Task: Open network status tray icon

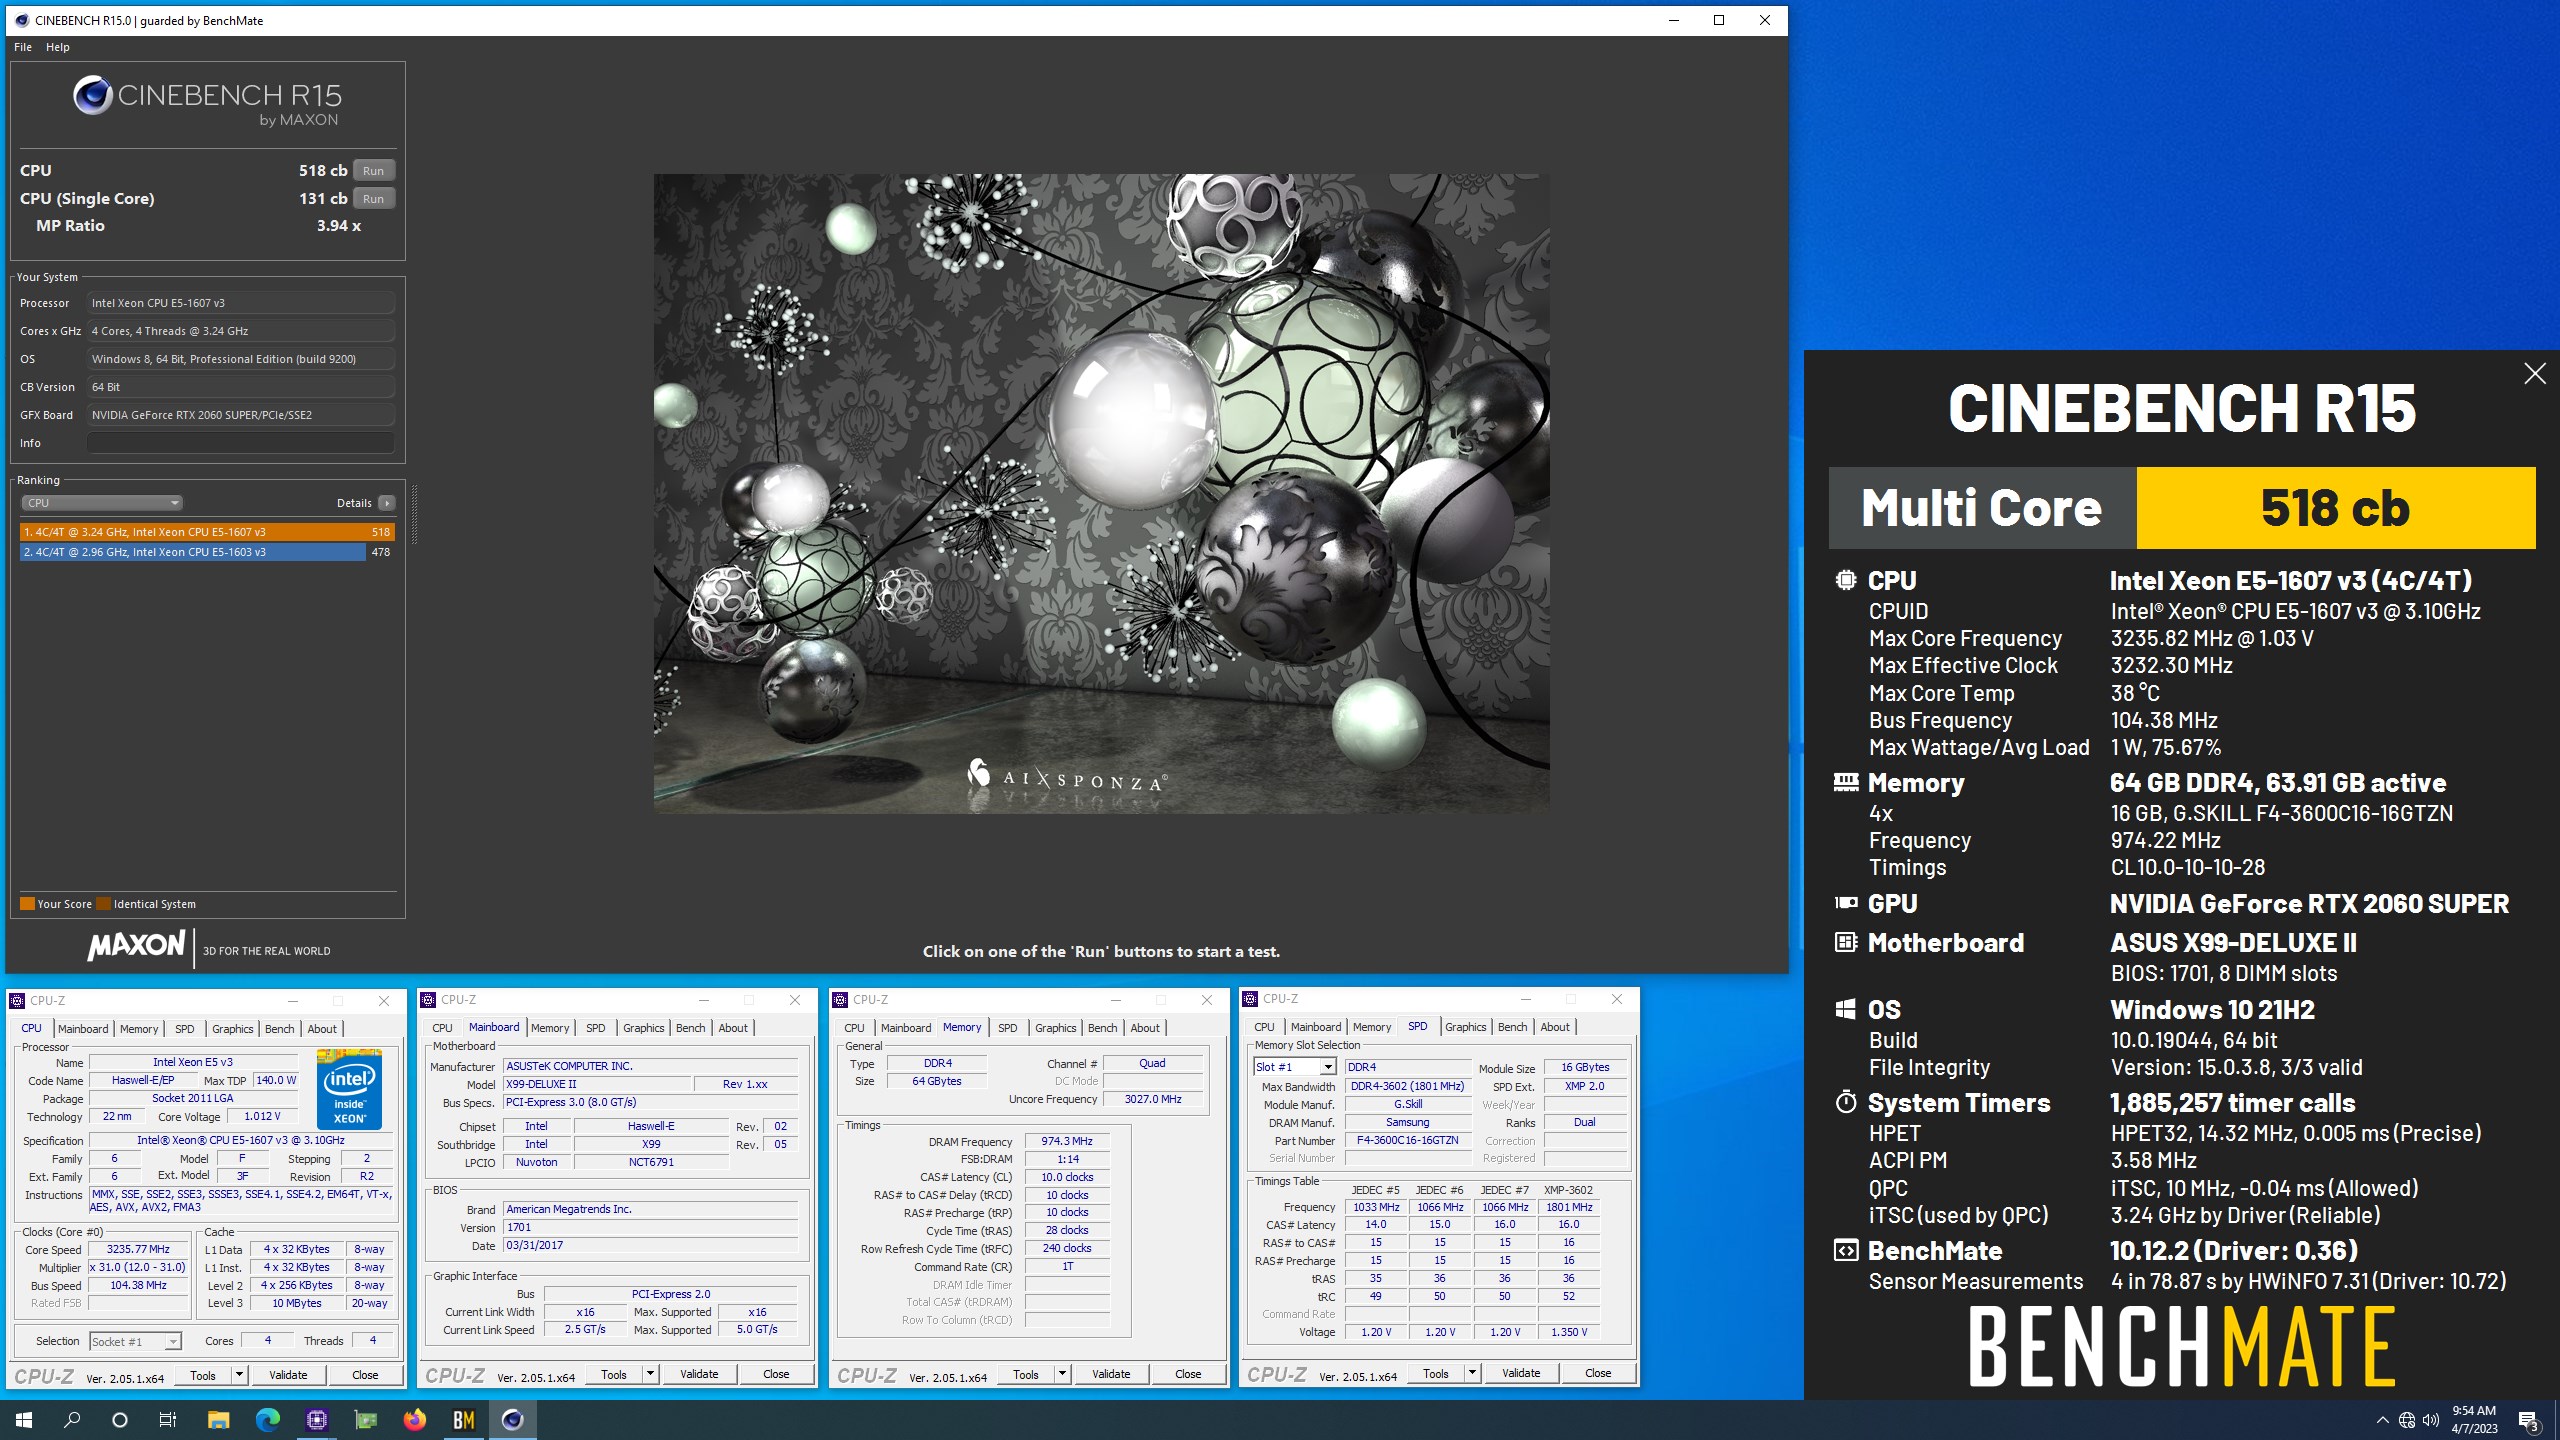Action: tap(2407, 1420)
